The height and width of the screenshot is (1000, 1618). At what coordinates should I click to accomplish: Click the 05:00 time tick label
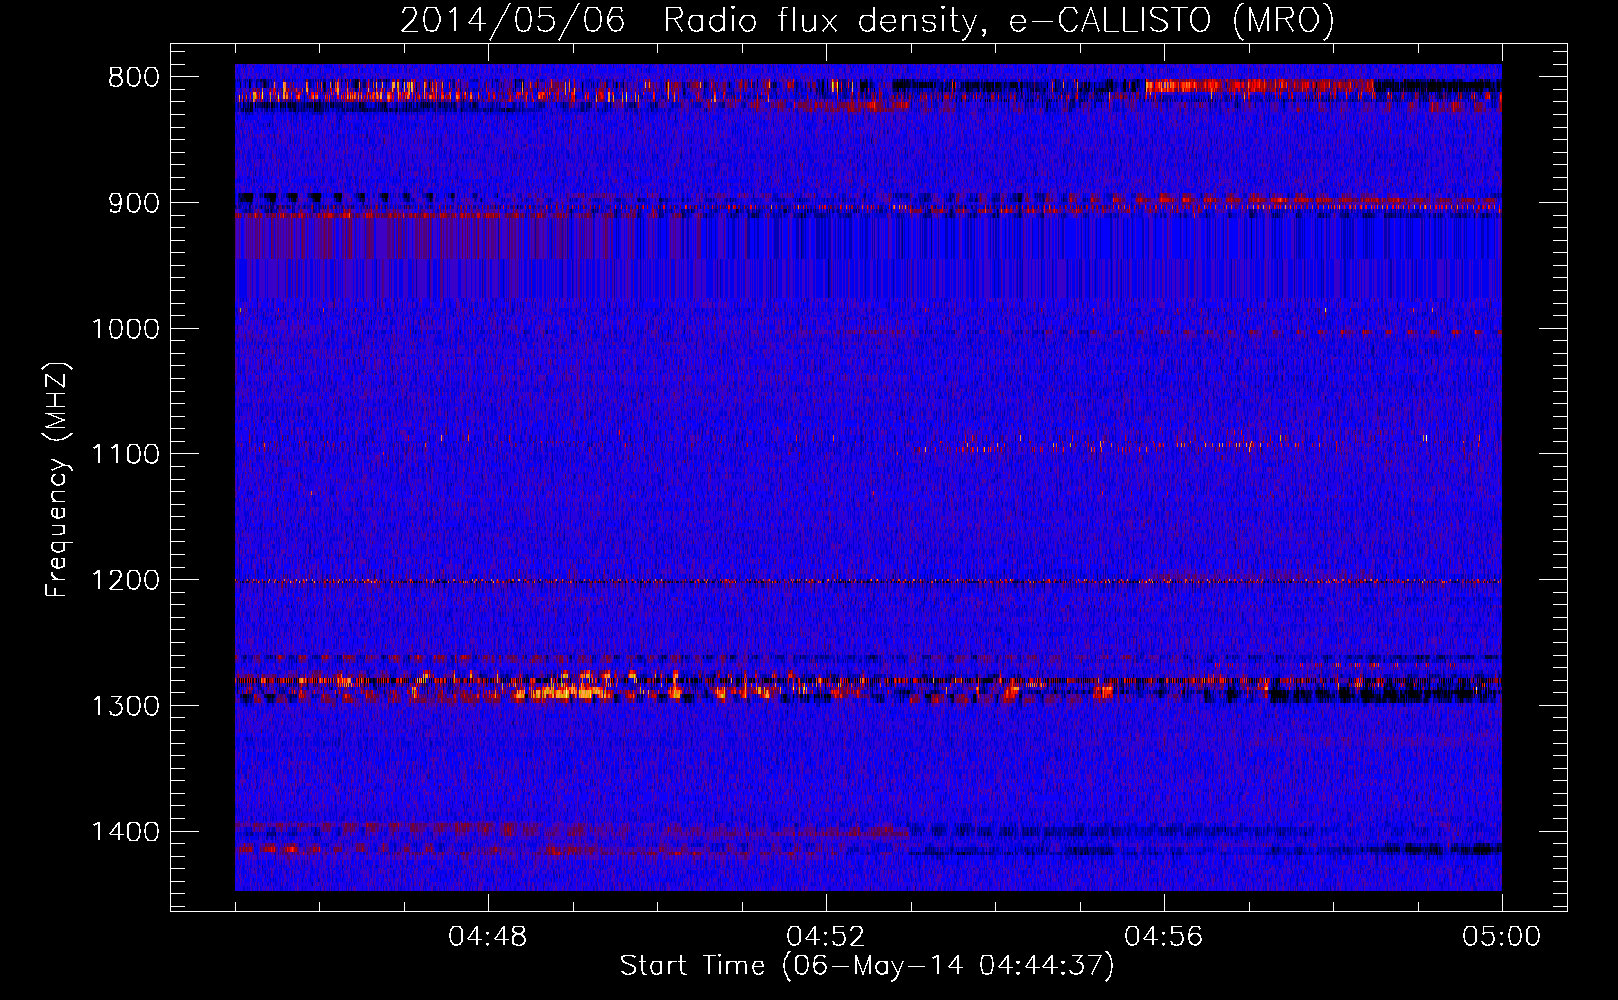point(1502,937)
